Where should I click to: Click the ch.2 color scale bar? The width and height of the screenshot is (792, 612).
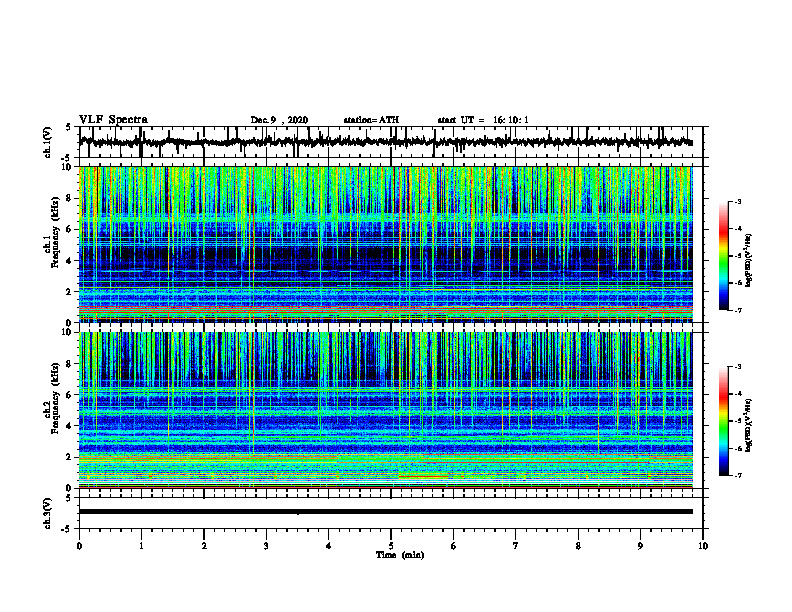(x=723, y=421)
